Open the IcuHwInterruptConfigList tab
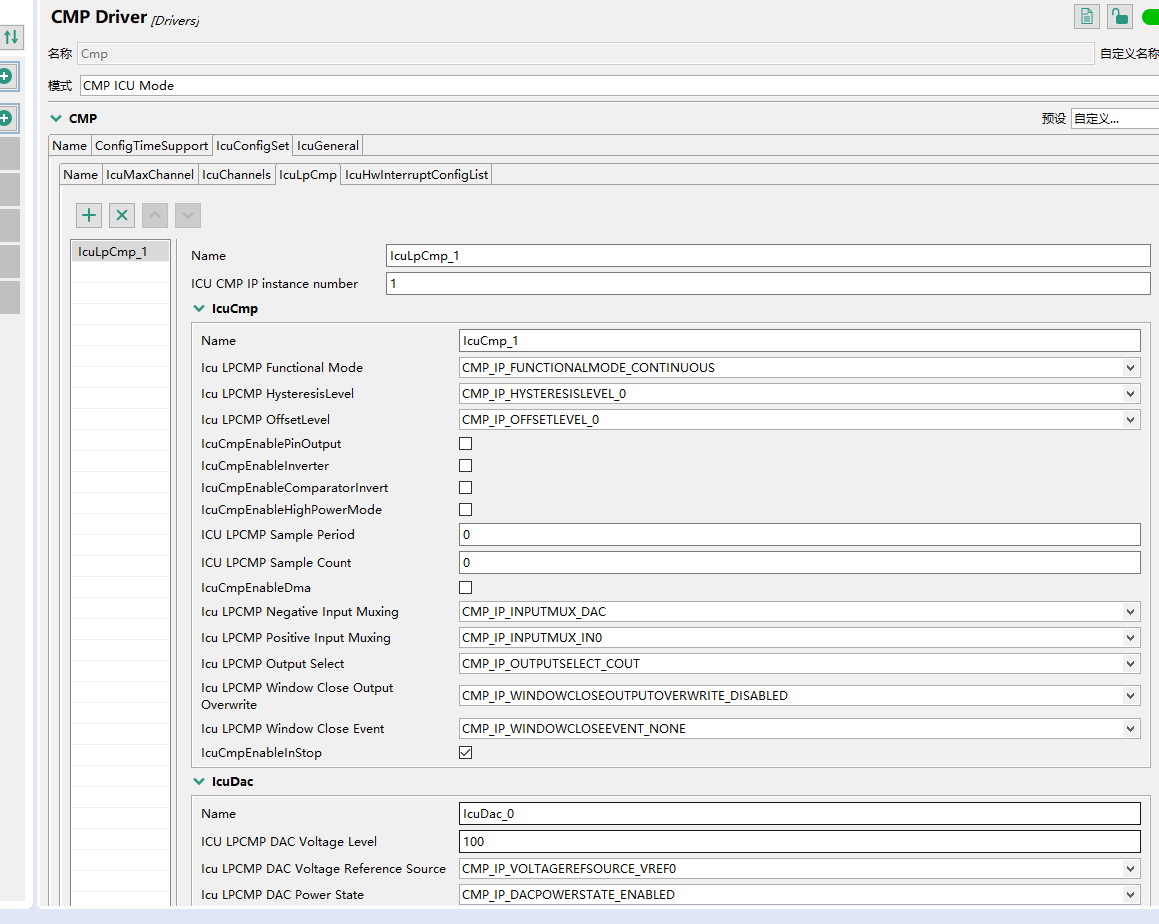Screen dimensions: 1159x924 (x=416, y=175)
